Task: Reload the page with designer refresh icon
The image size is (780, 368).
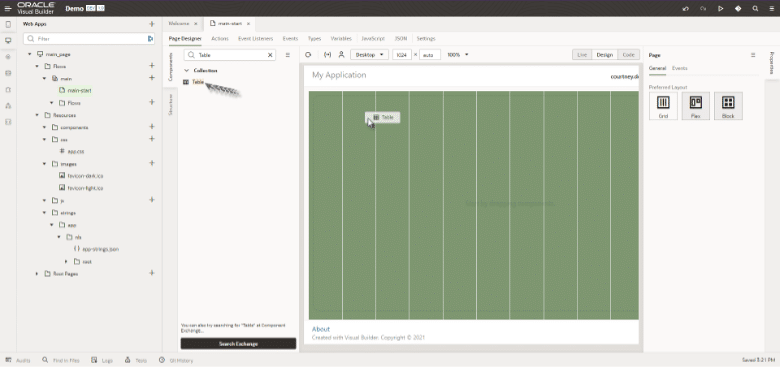Action: point(308,55)
